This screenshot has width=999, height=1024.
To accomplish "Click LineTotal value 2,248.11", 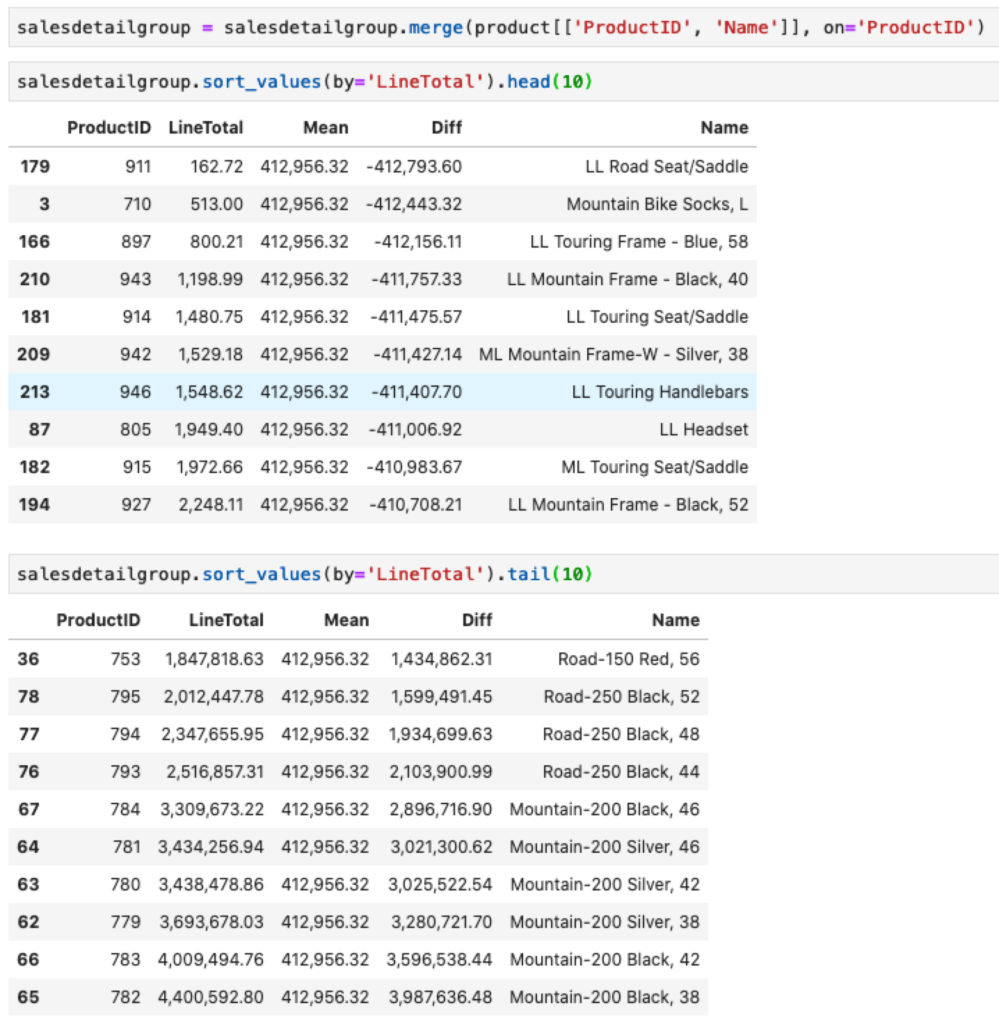I will coord(211,505).
